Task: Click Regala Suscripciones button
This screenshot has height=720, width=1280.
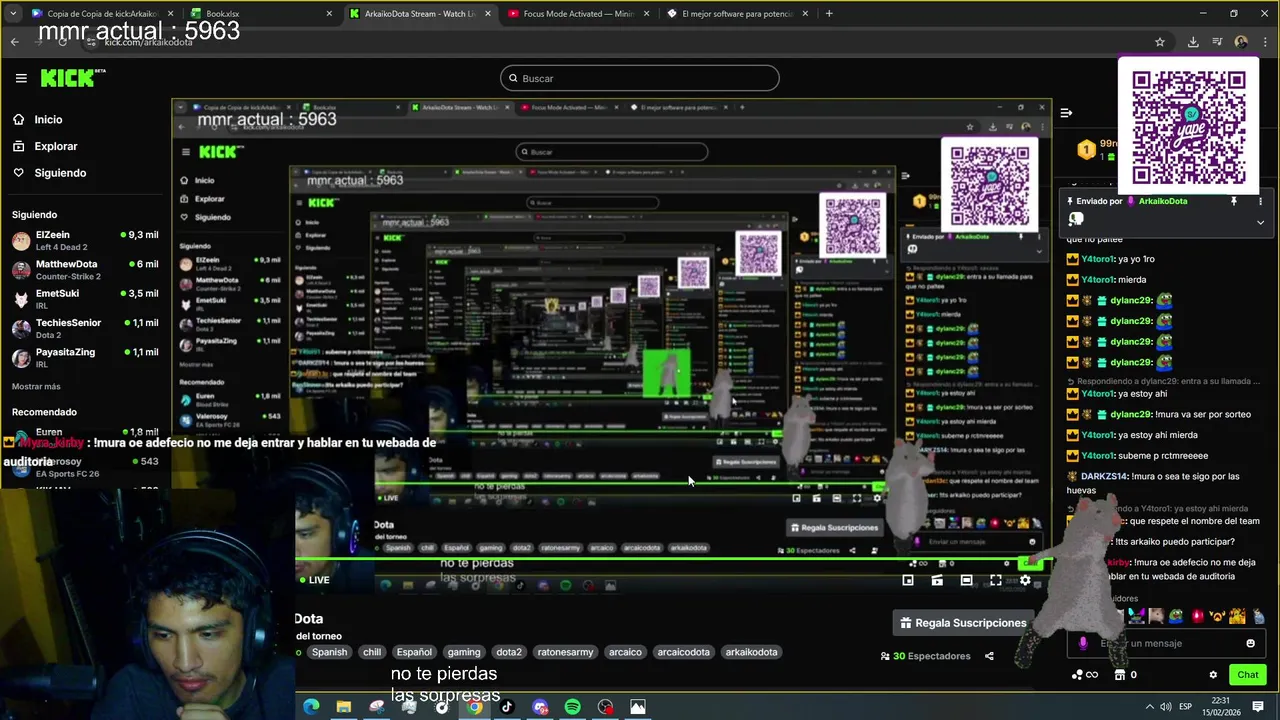Action: tap(963, 623)
